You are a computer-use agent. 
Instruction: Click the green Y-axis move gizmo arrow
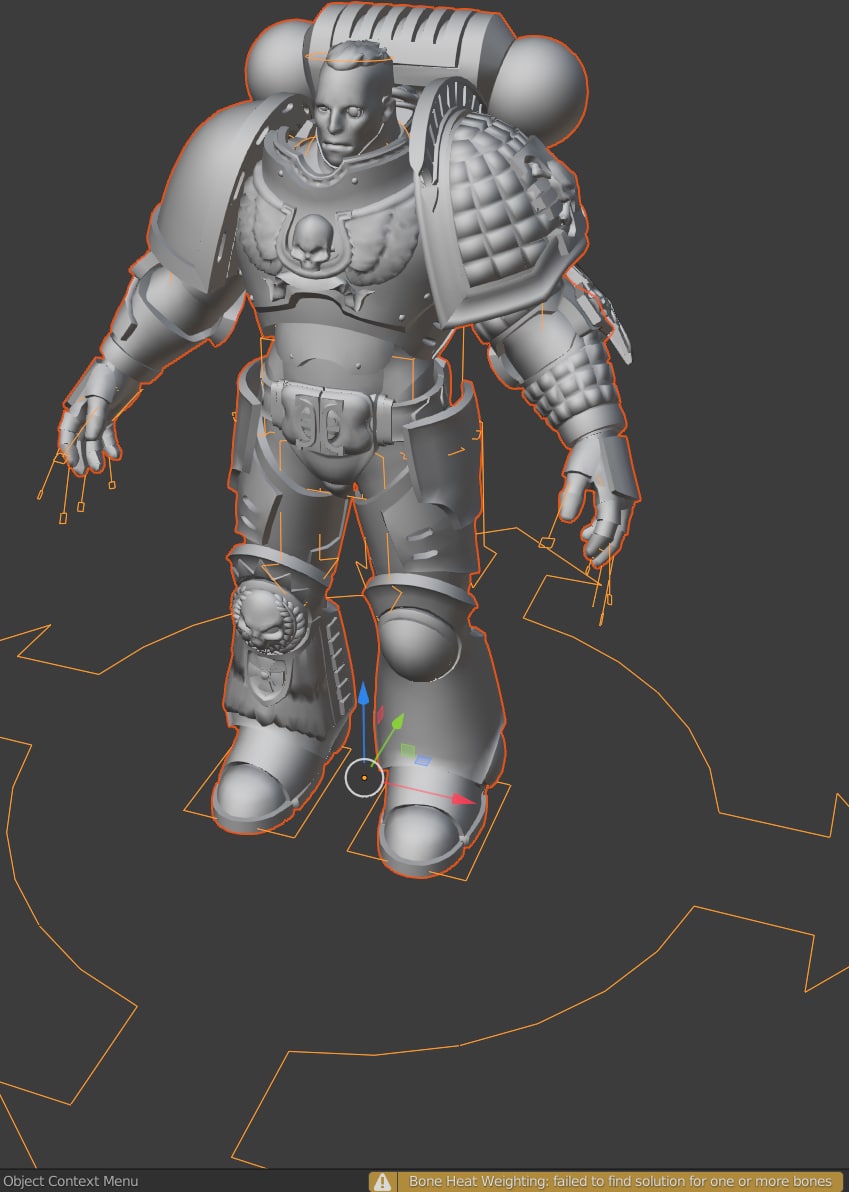point(397,722)
